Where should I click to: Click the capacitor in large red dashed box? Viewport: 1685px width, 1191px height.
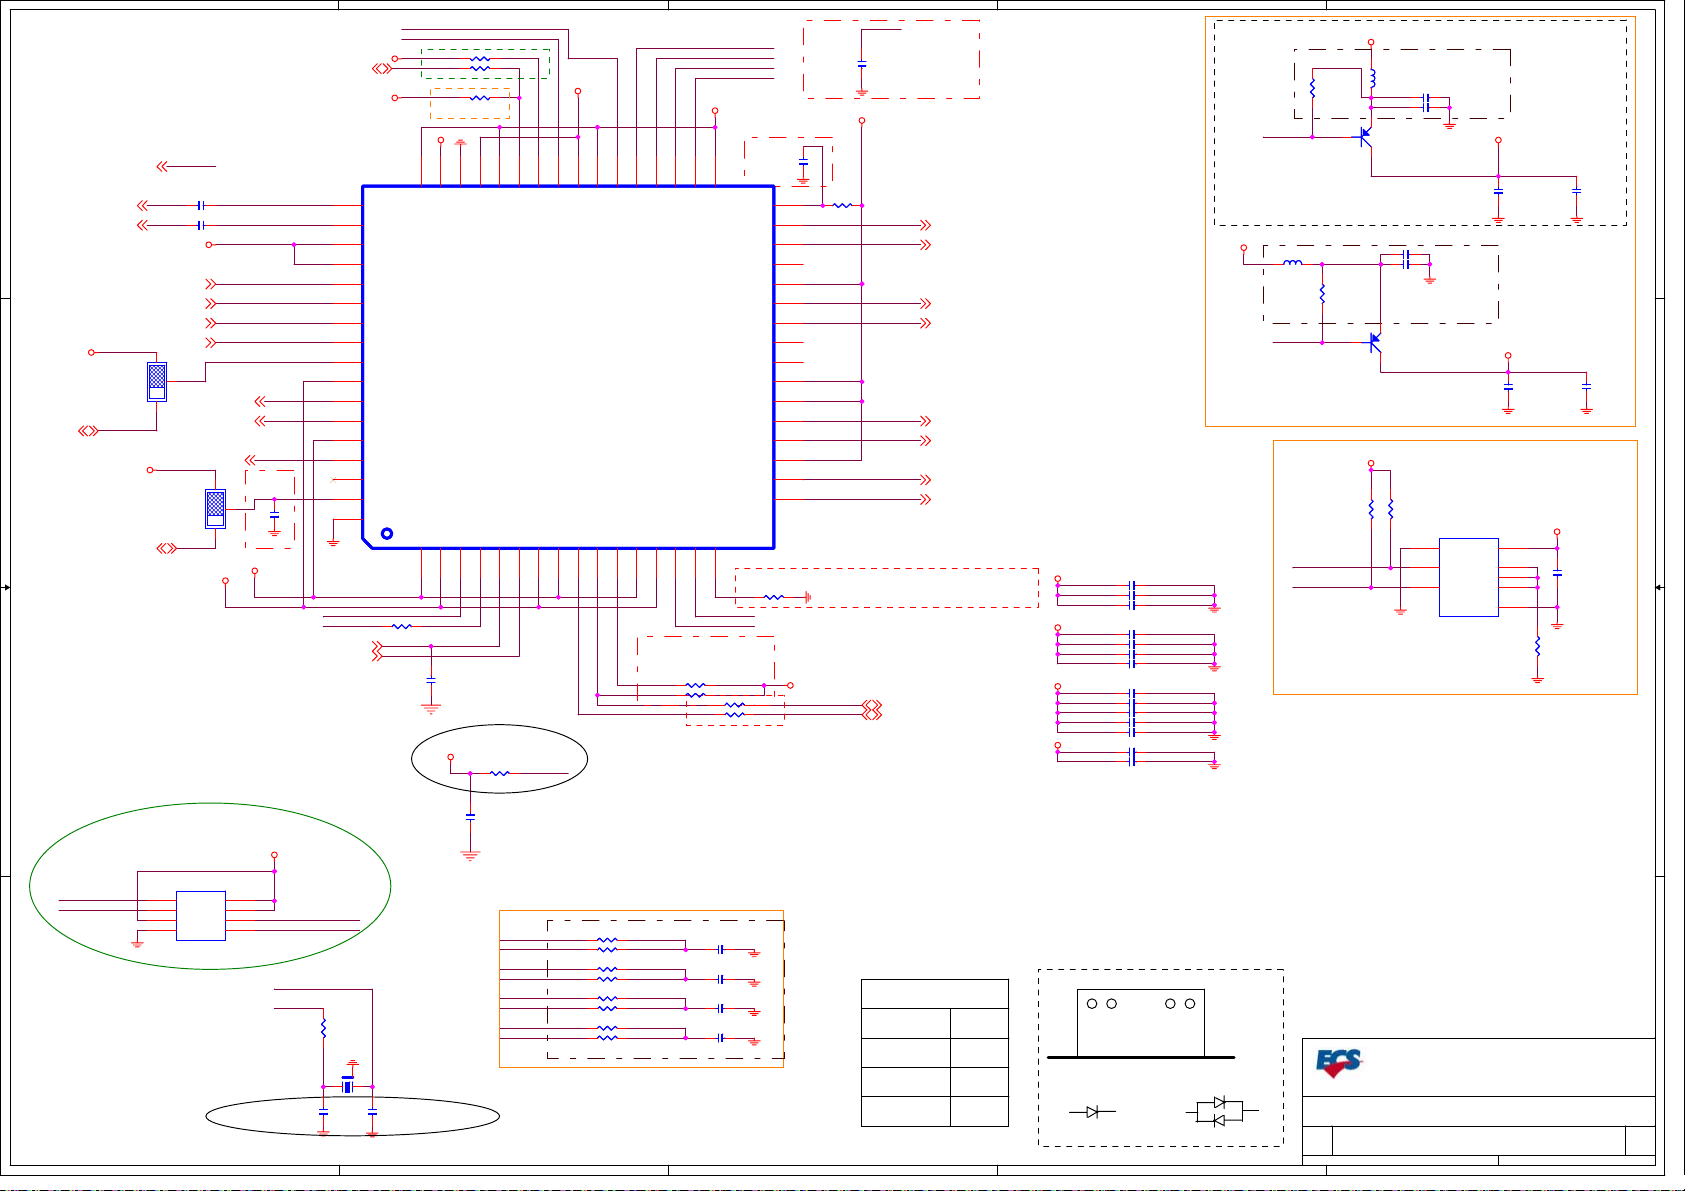pyautogui.click(x=862, y=65)
